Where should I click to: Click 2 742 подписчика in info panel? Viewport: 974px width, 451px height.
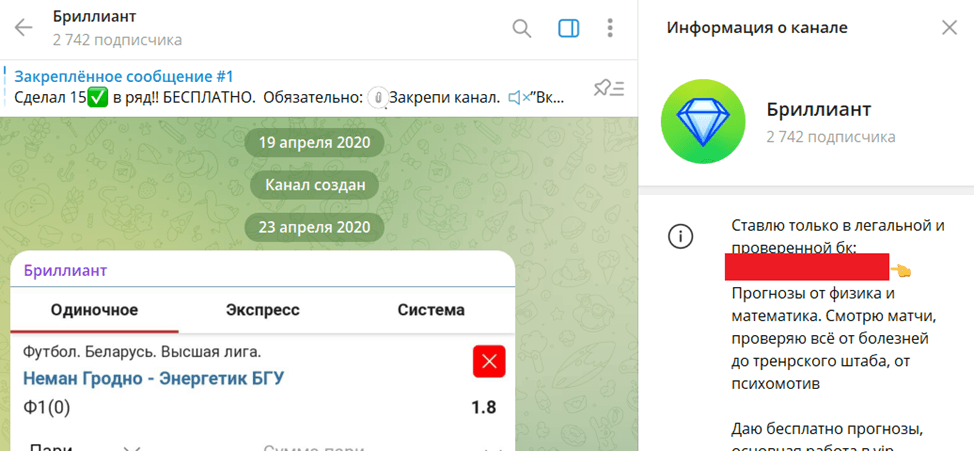coord(831,137)
